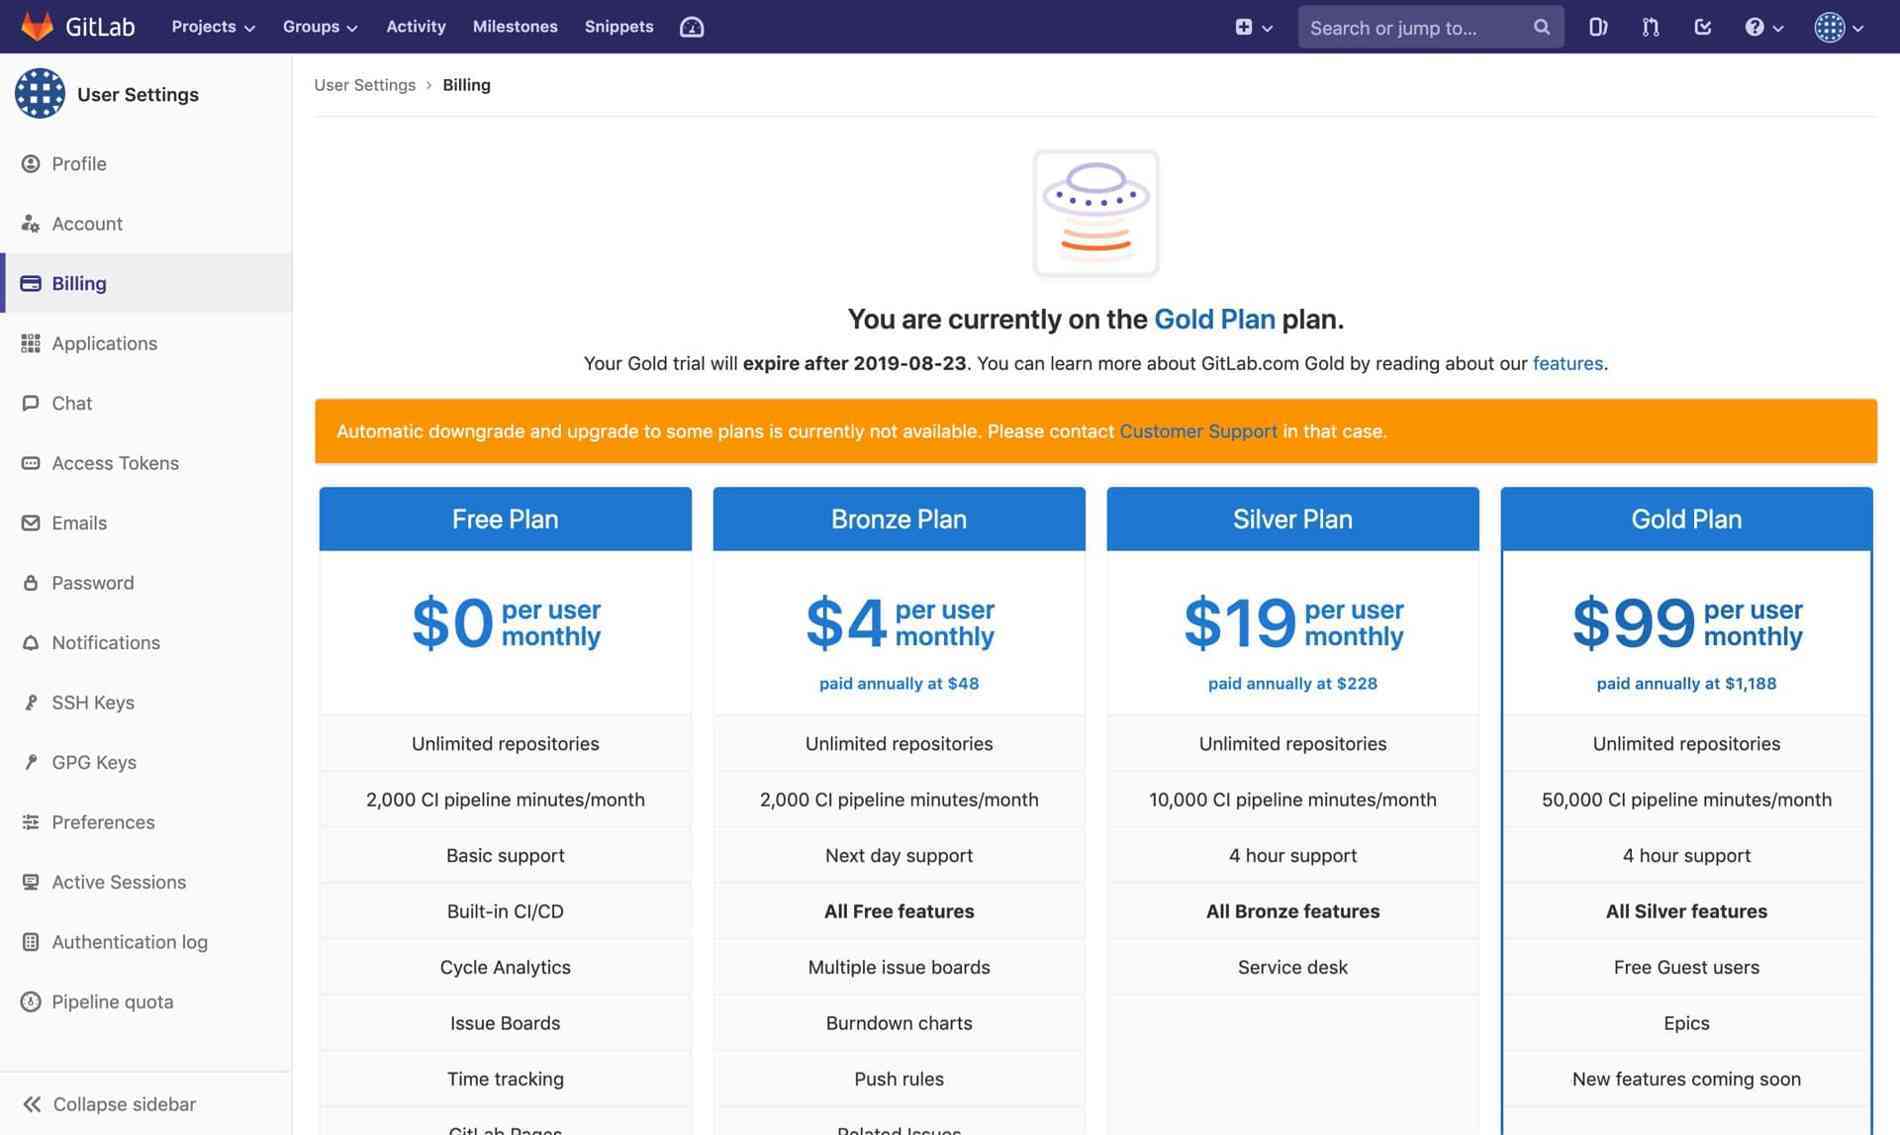Image resolution: width=1900 pixels, height=1135 pixels.
Task: Open the dashboard icon beside Snippets
Action: [x=691, y=27]
